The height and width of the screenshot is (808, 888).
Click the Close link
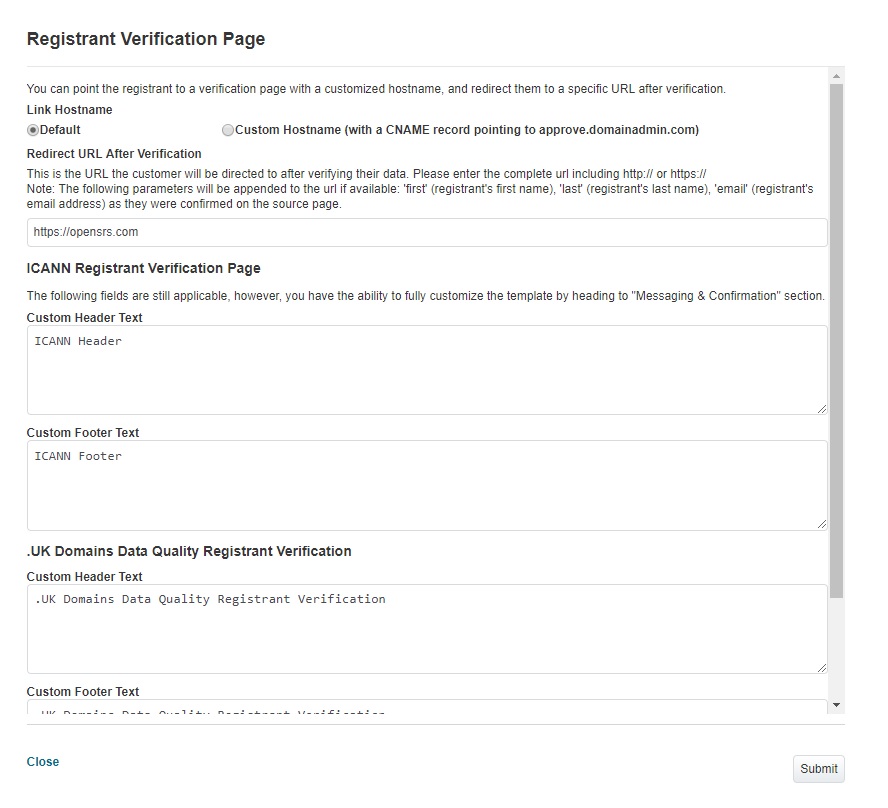(42, 762)
